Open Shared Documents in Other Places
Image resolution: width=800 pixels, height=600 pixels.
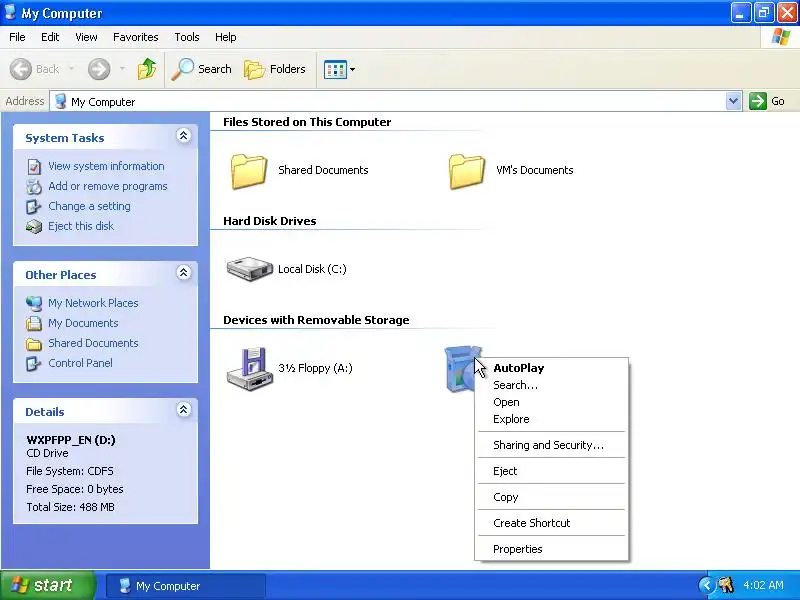click(93, 343)
